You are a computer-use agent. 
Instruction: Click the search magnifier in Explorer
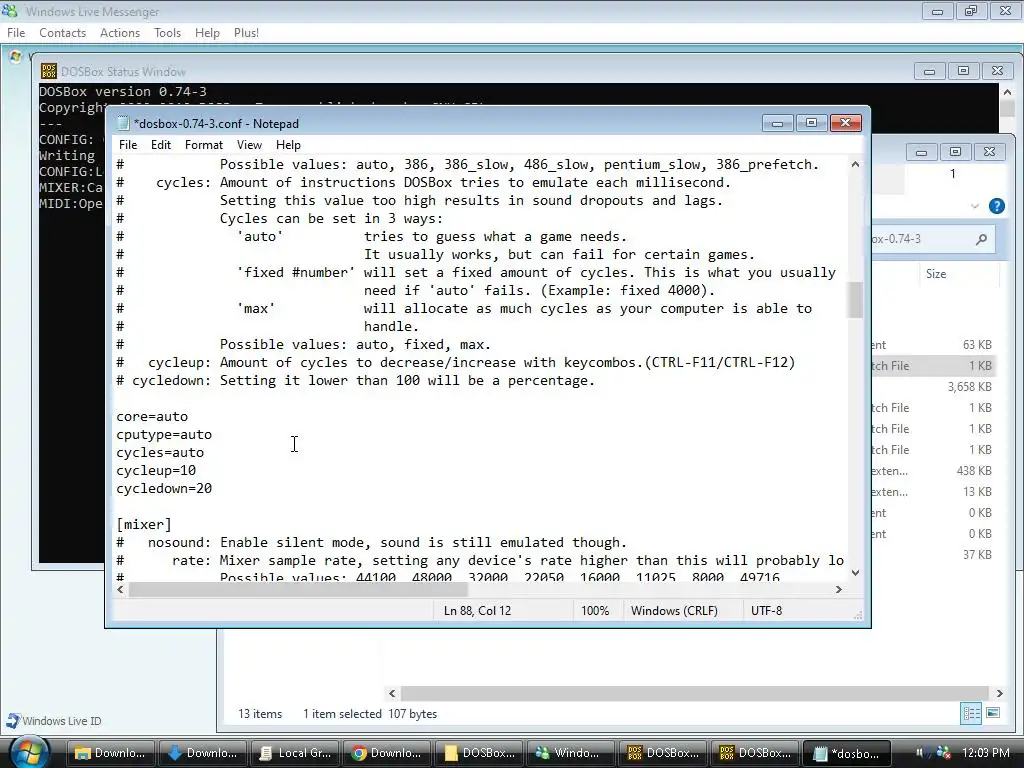[981, 239]
